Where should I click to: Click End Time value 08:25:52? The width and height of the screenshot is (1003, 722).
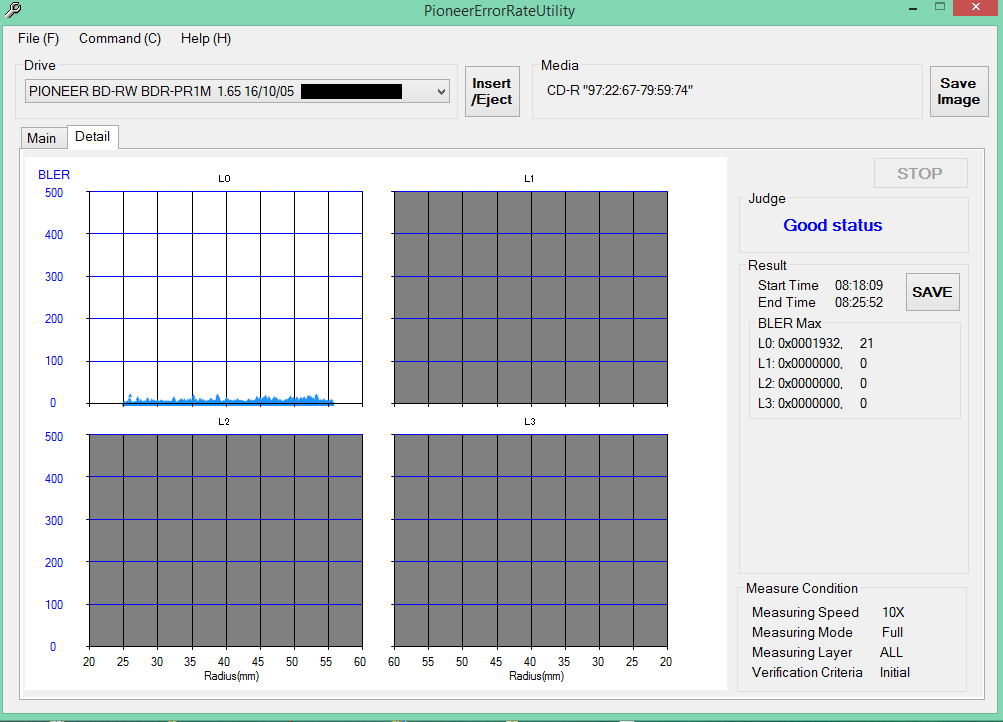pos(859,302)
